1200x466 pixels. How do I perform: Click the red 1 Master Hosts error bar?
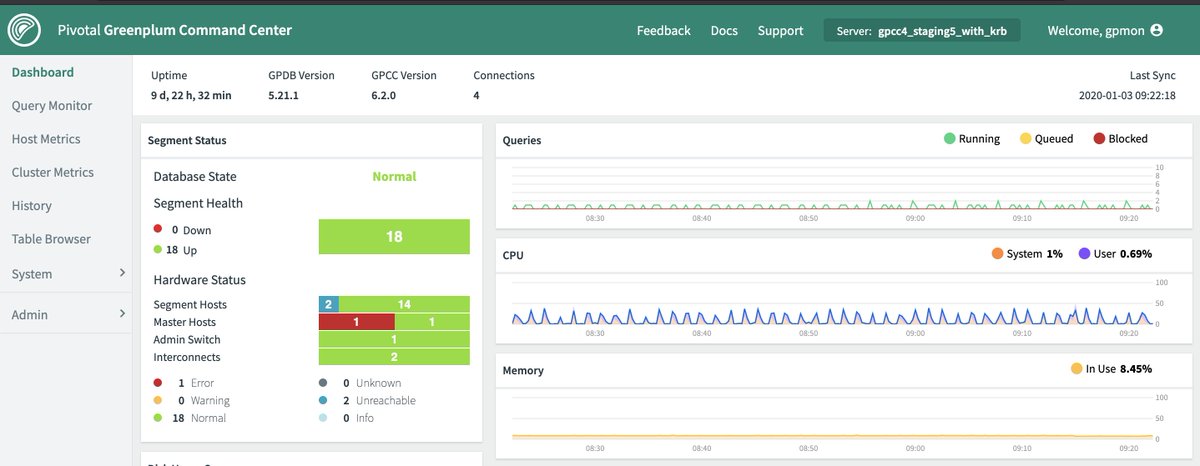click(356, 322)
